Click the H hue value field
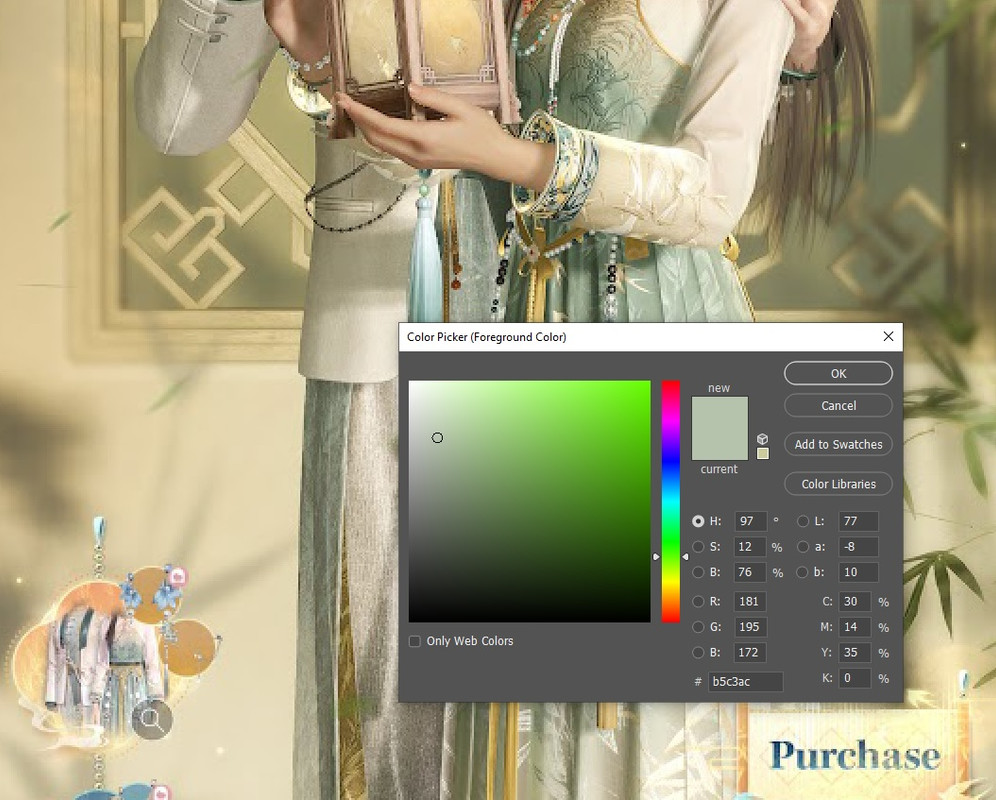The width and height of the screenshot is (996, 800). (x=750, y=521)
